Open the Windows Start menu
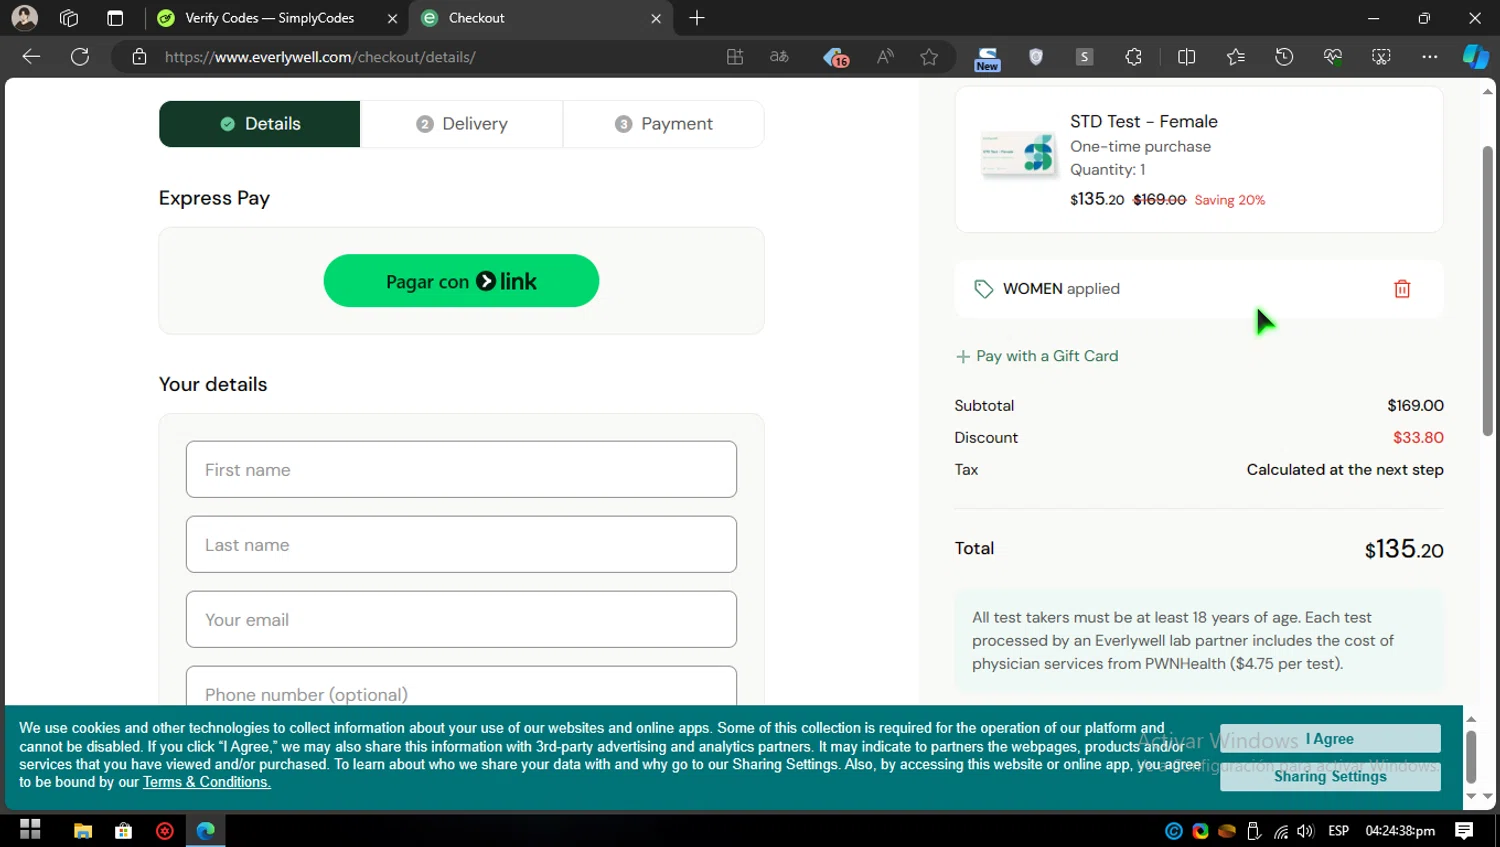The height and width of the screenshot is (847, 1500). pos(30,830)
